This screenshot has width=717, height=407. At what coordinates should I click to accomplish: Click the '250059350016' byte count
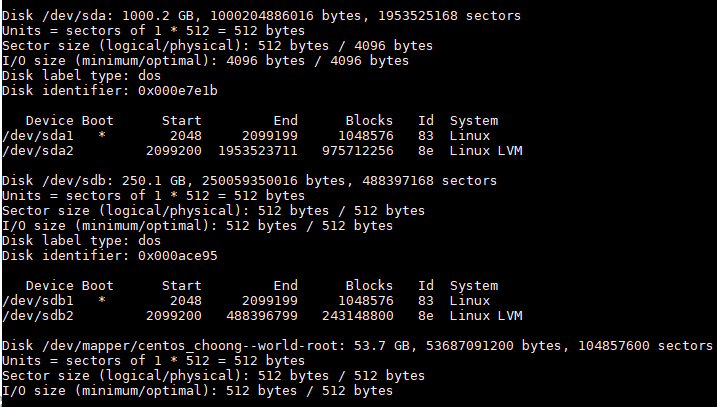(250, 181)
